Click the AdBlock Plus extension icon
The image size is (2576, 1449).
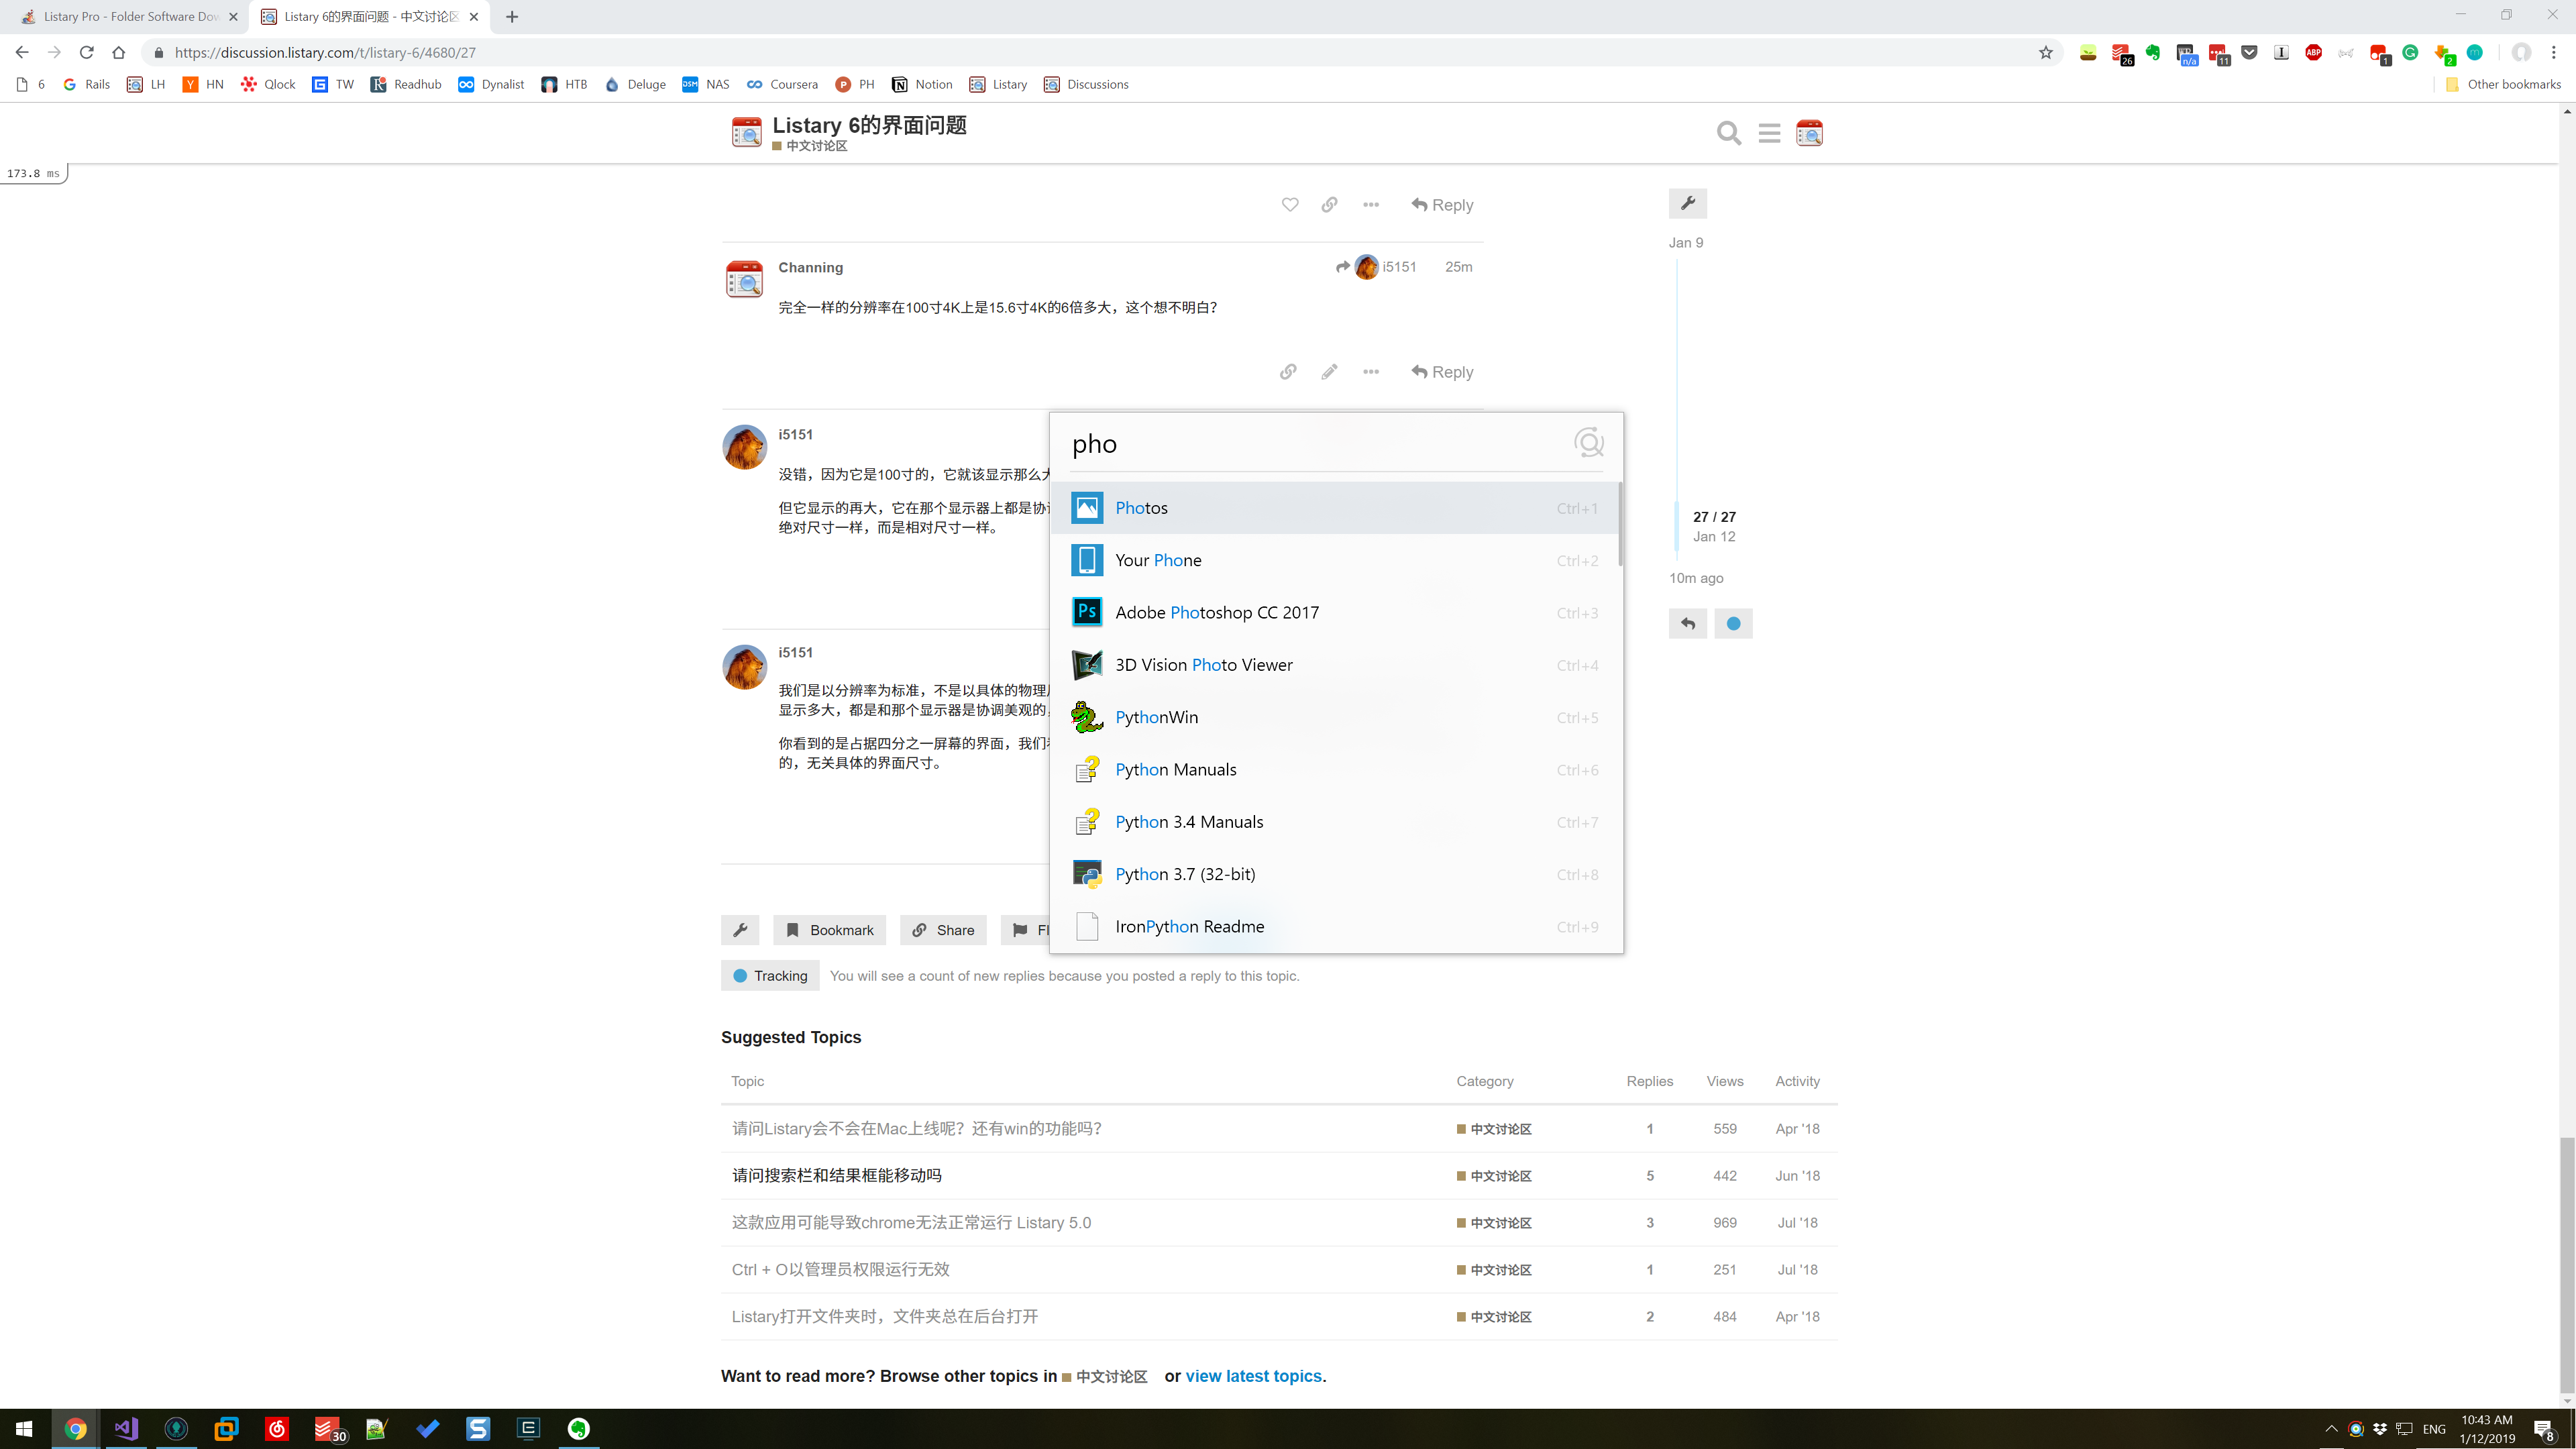tap(2313, 52)
